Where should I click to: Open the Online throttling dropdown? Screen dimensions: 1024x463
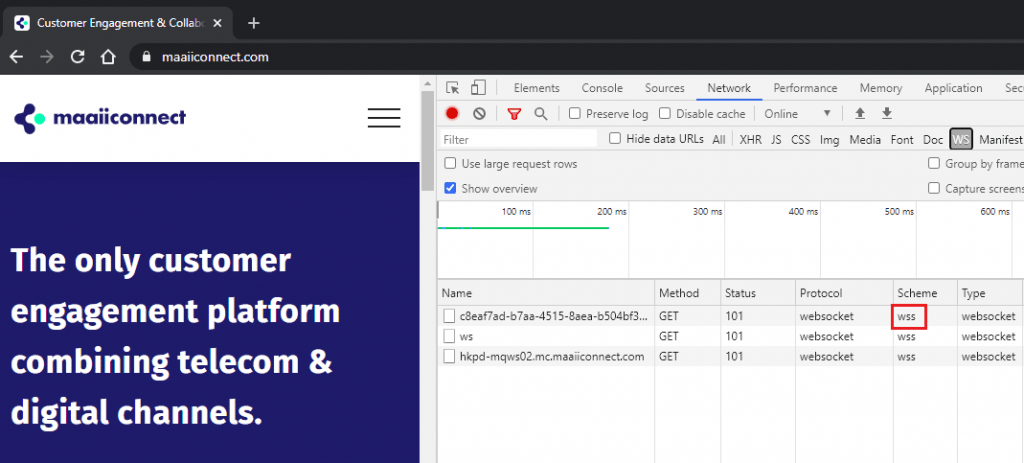[798, 114]
